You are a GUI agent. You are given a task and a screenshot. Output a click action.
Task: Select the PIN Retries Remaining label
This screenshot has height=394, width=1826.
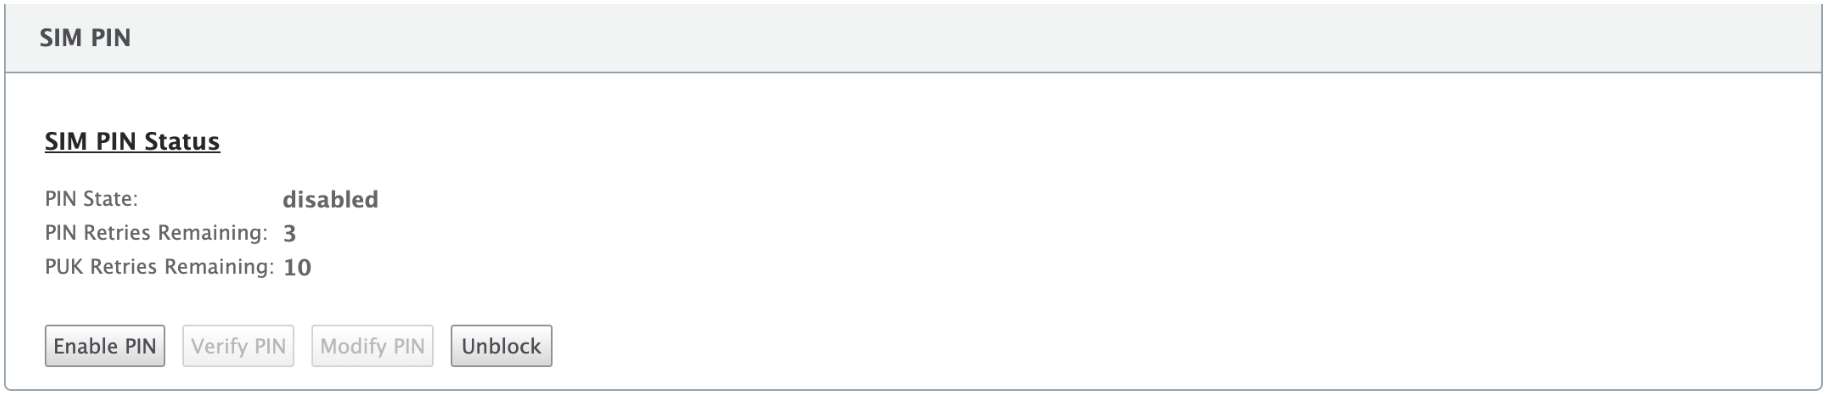(x=156, y=233)
